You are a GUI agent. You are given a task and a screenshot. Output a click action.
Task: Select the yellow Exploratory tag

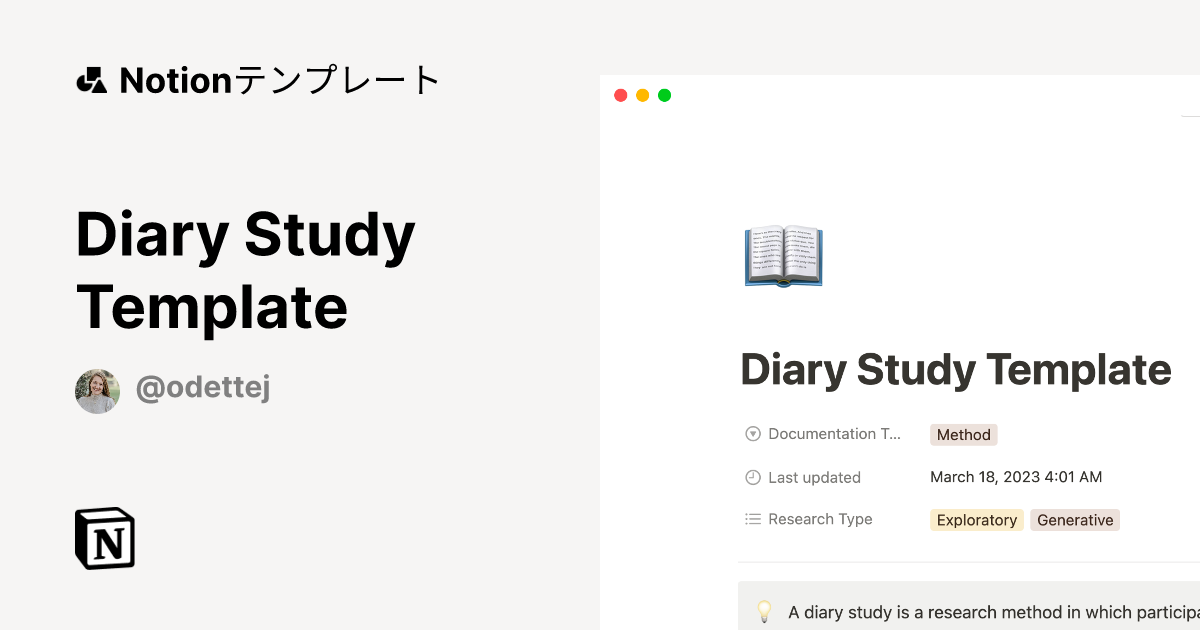click(977, 520)
